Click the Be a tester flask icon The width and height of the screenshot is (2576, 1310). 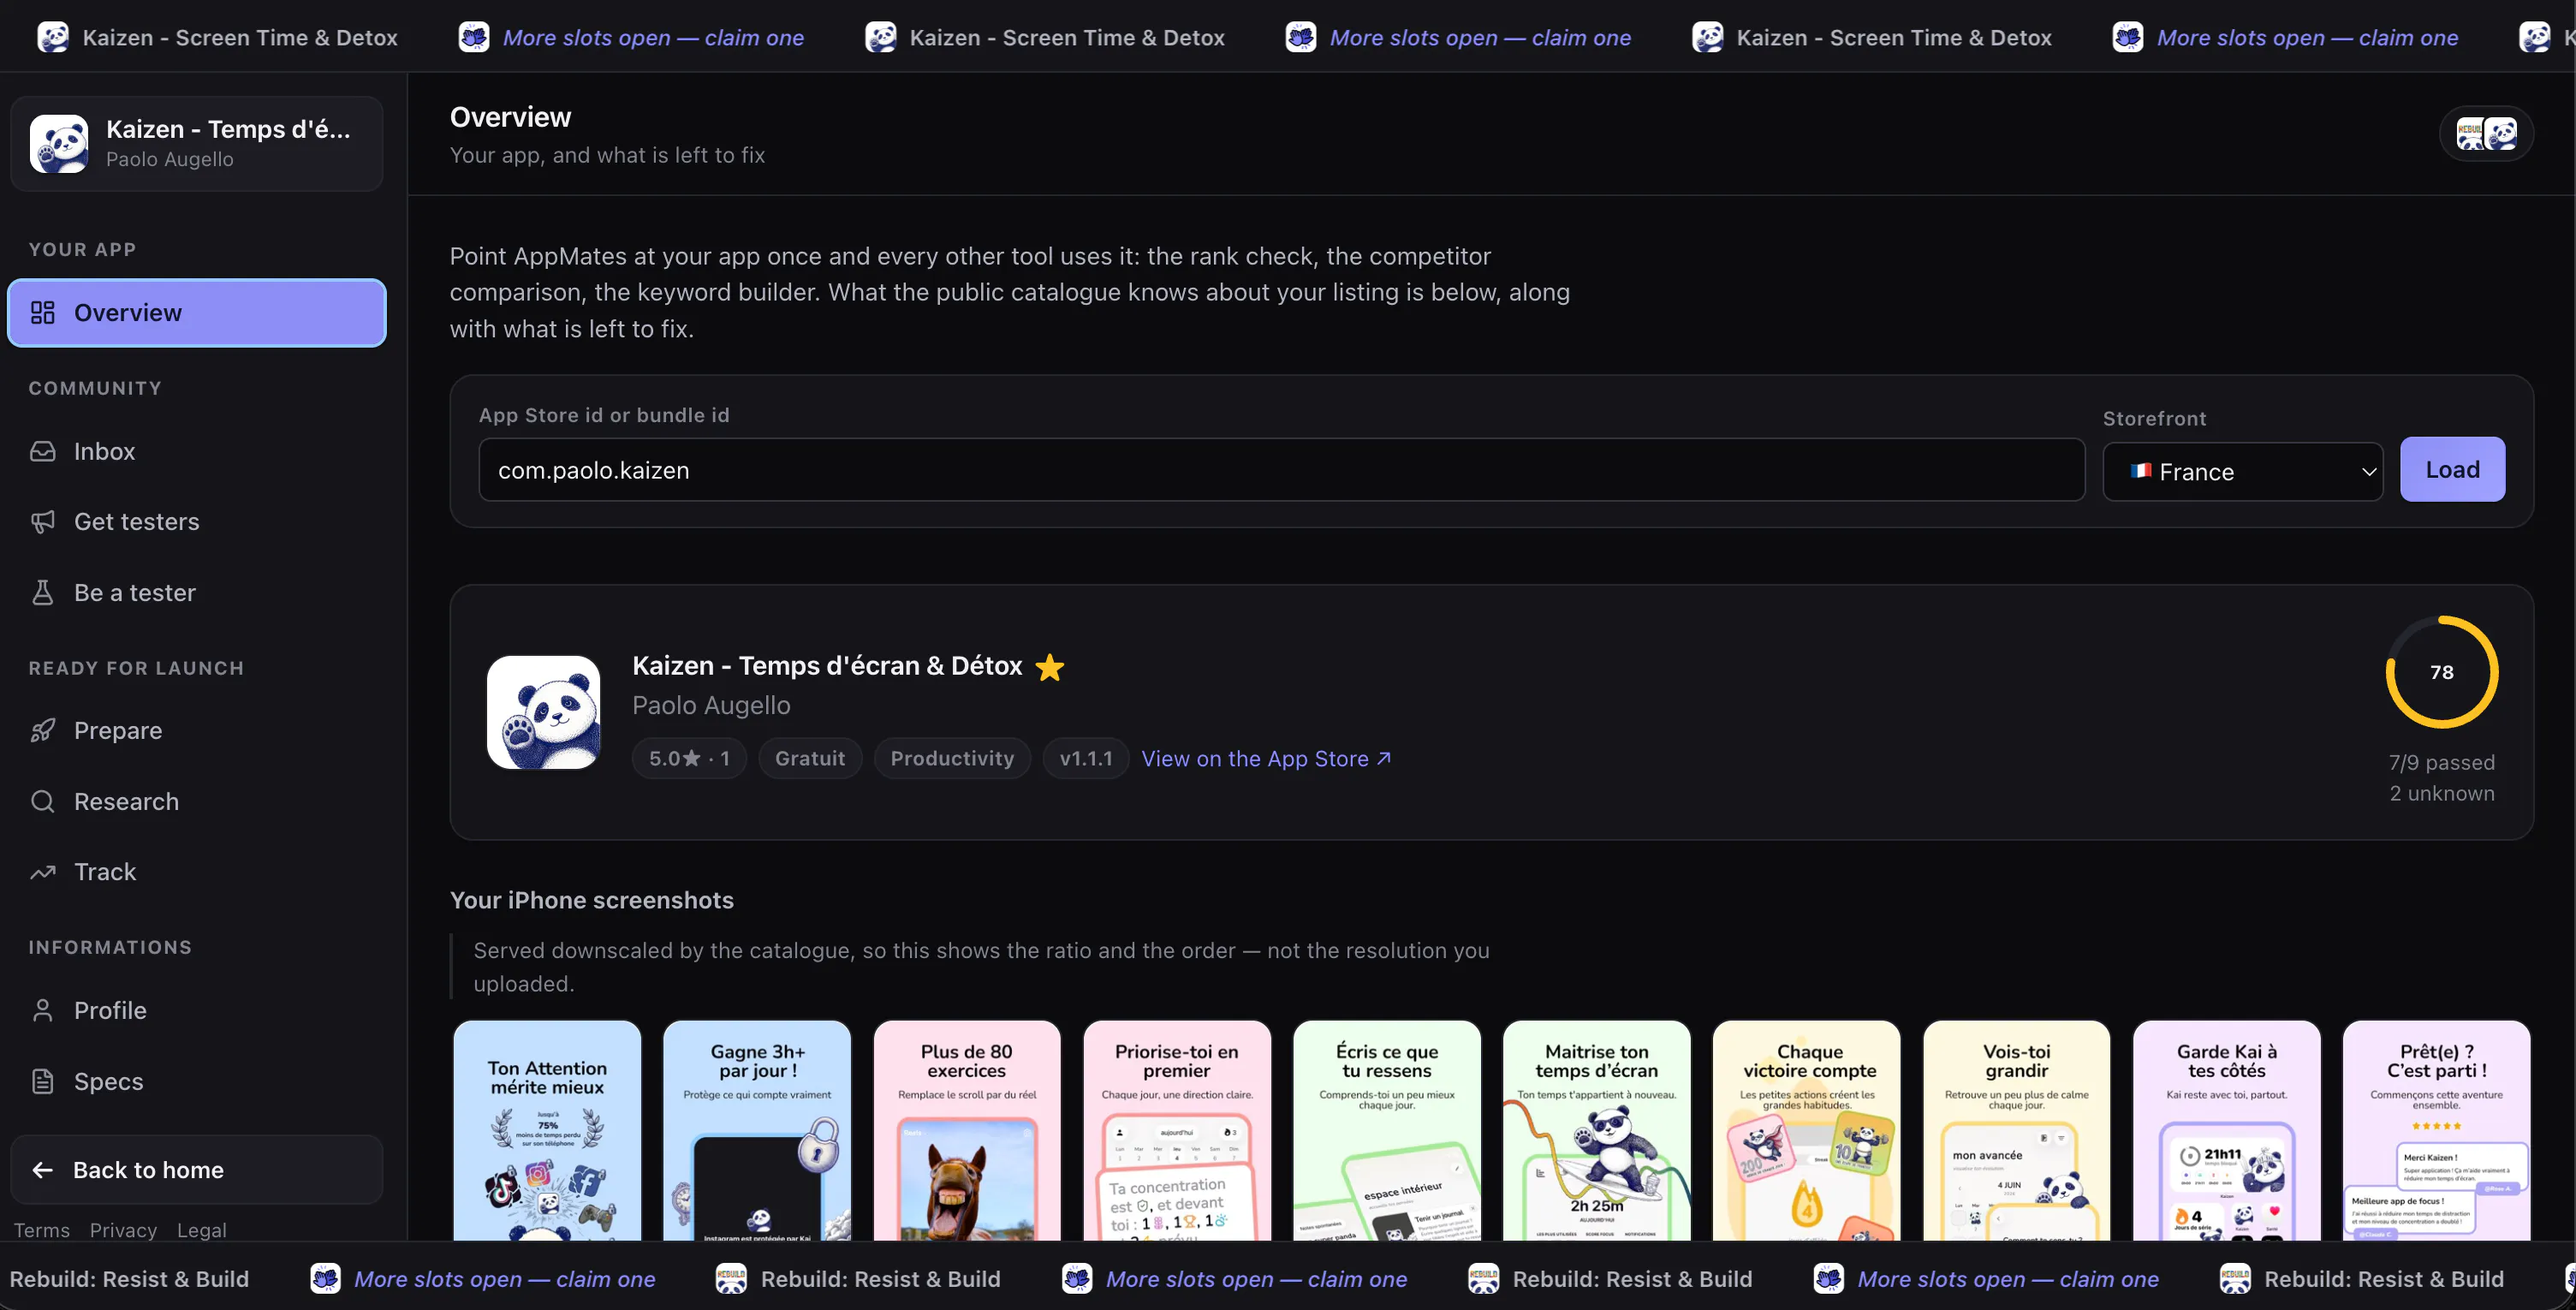click(42, 593)
